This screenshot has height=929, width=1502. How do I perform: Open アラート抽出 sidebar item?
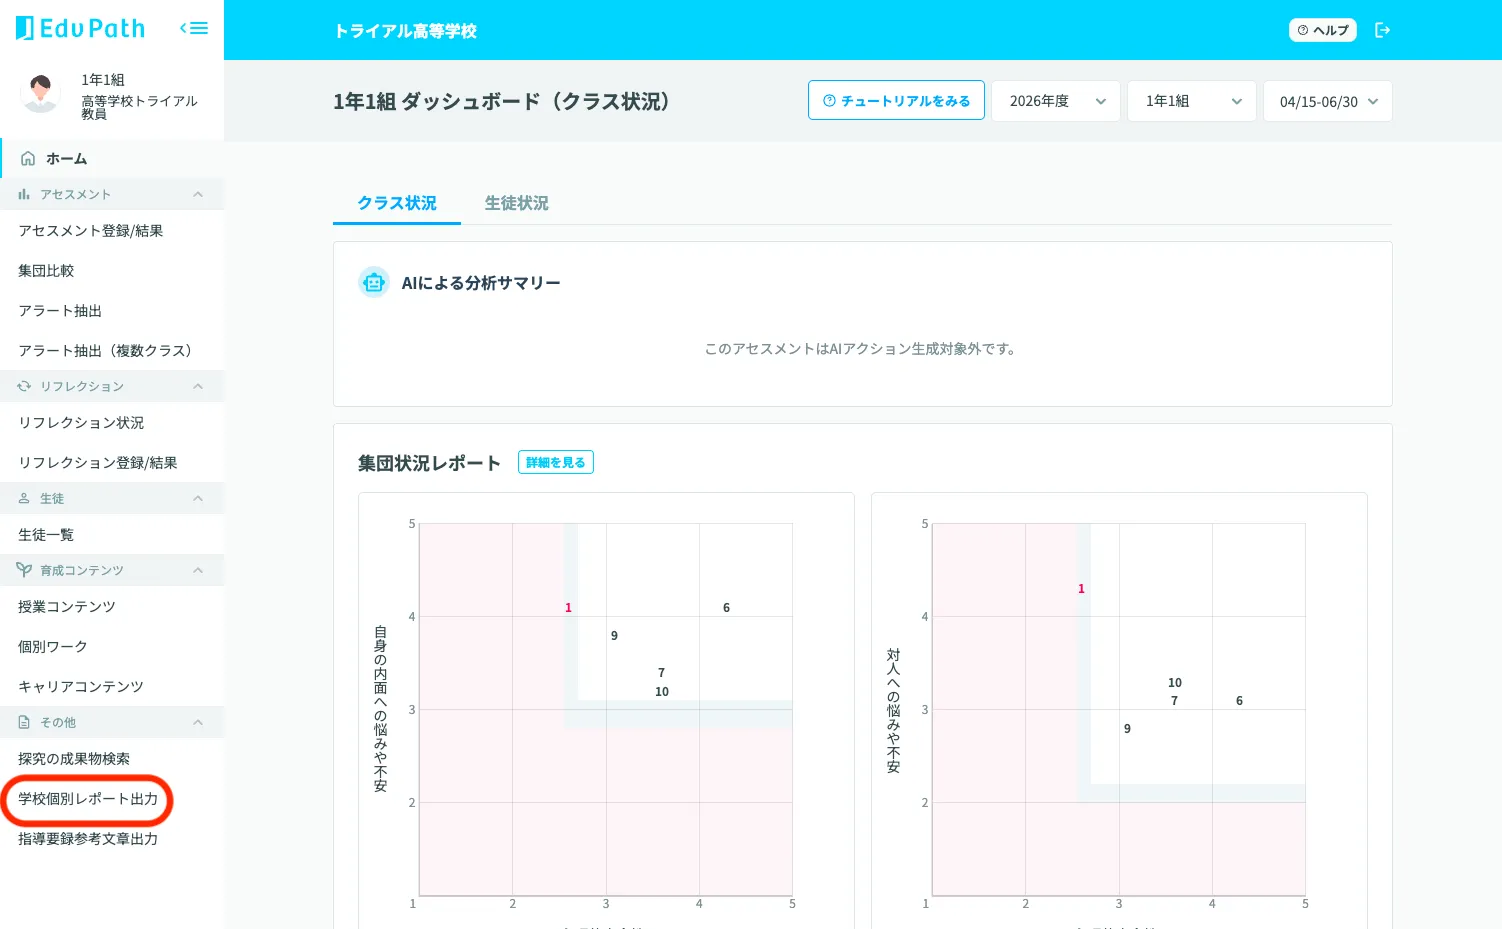coord(112,311)
